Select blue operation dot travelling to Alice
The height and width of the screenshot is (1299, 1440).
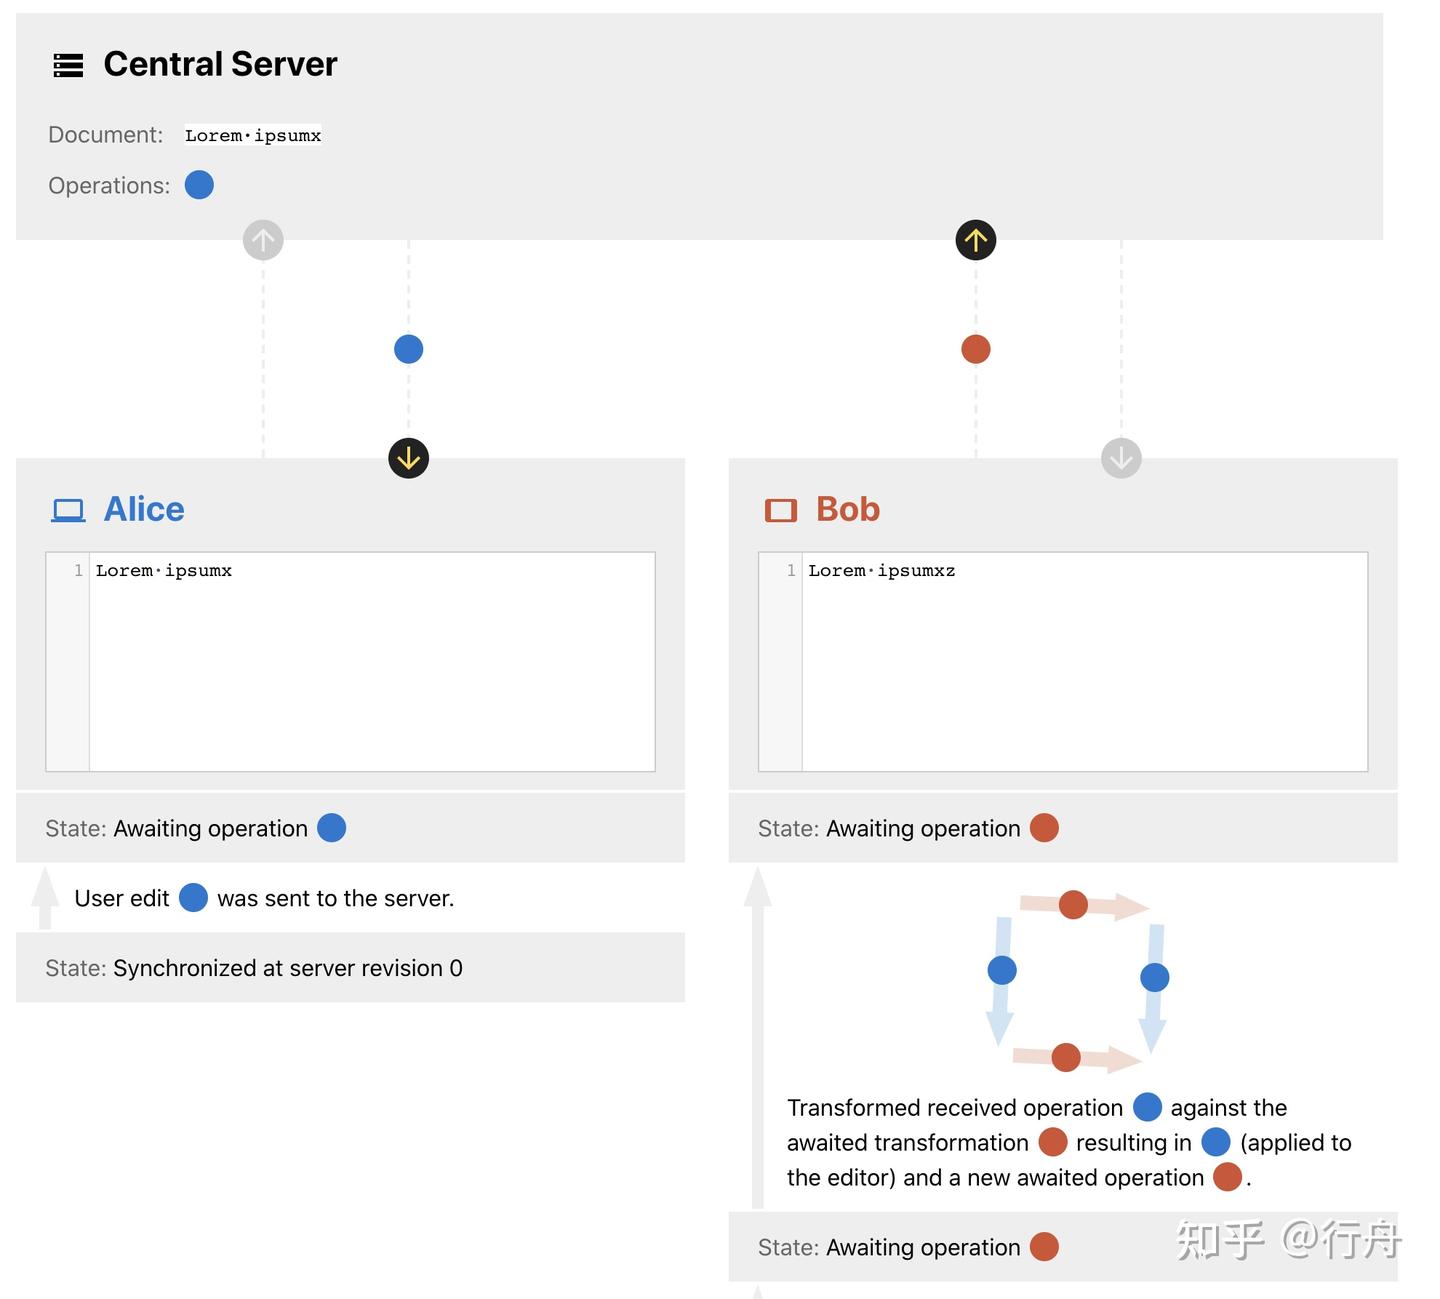pos(408,349)
